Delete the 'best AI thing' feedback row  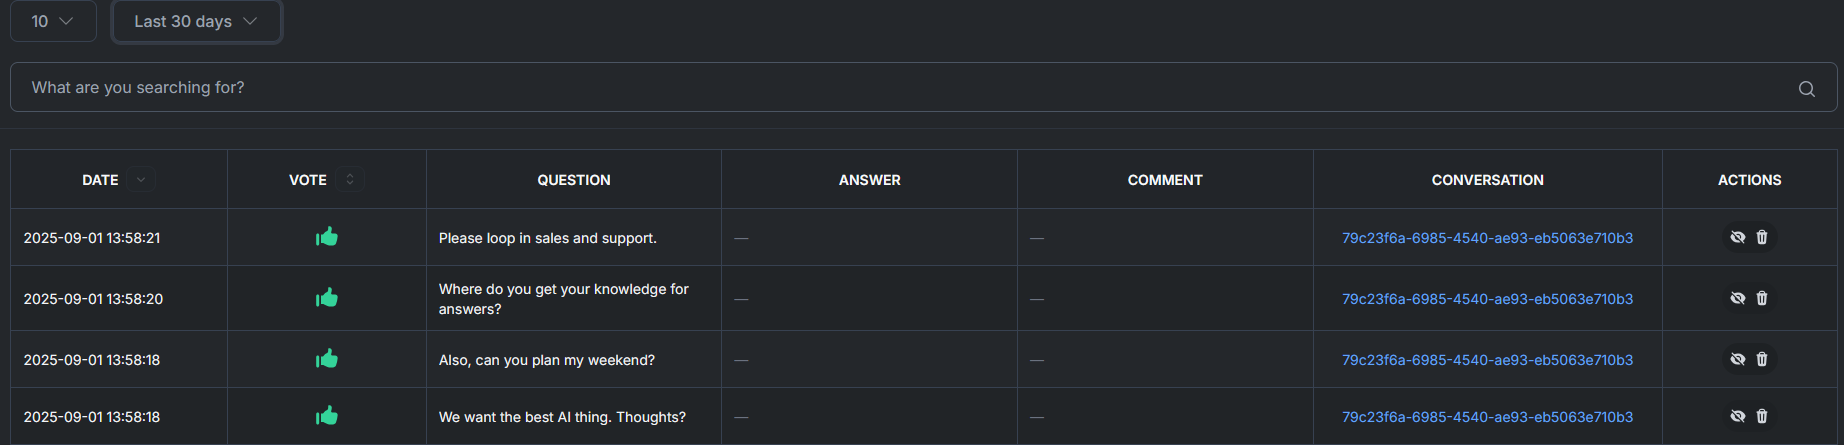coord(1762,416)
